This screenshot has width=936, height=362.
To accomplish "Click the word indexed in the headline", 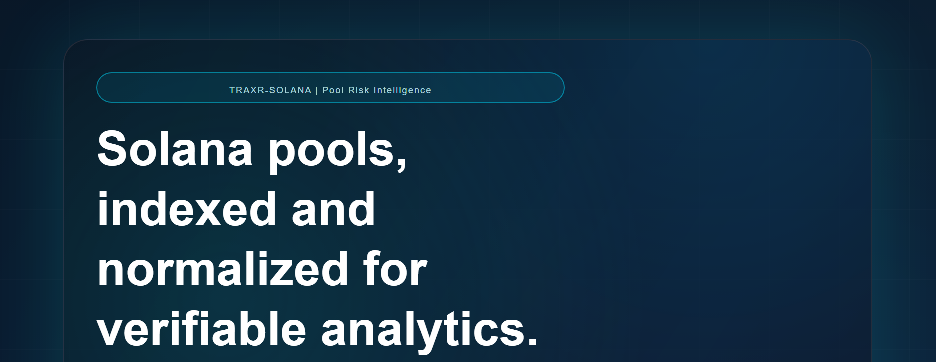I will (x=186, y=208).
